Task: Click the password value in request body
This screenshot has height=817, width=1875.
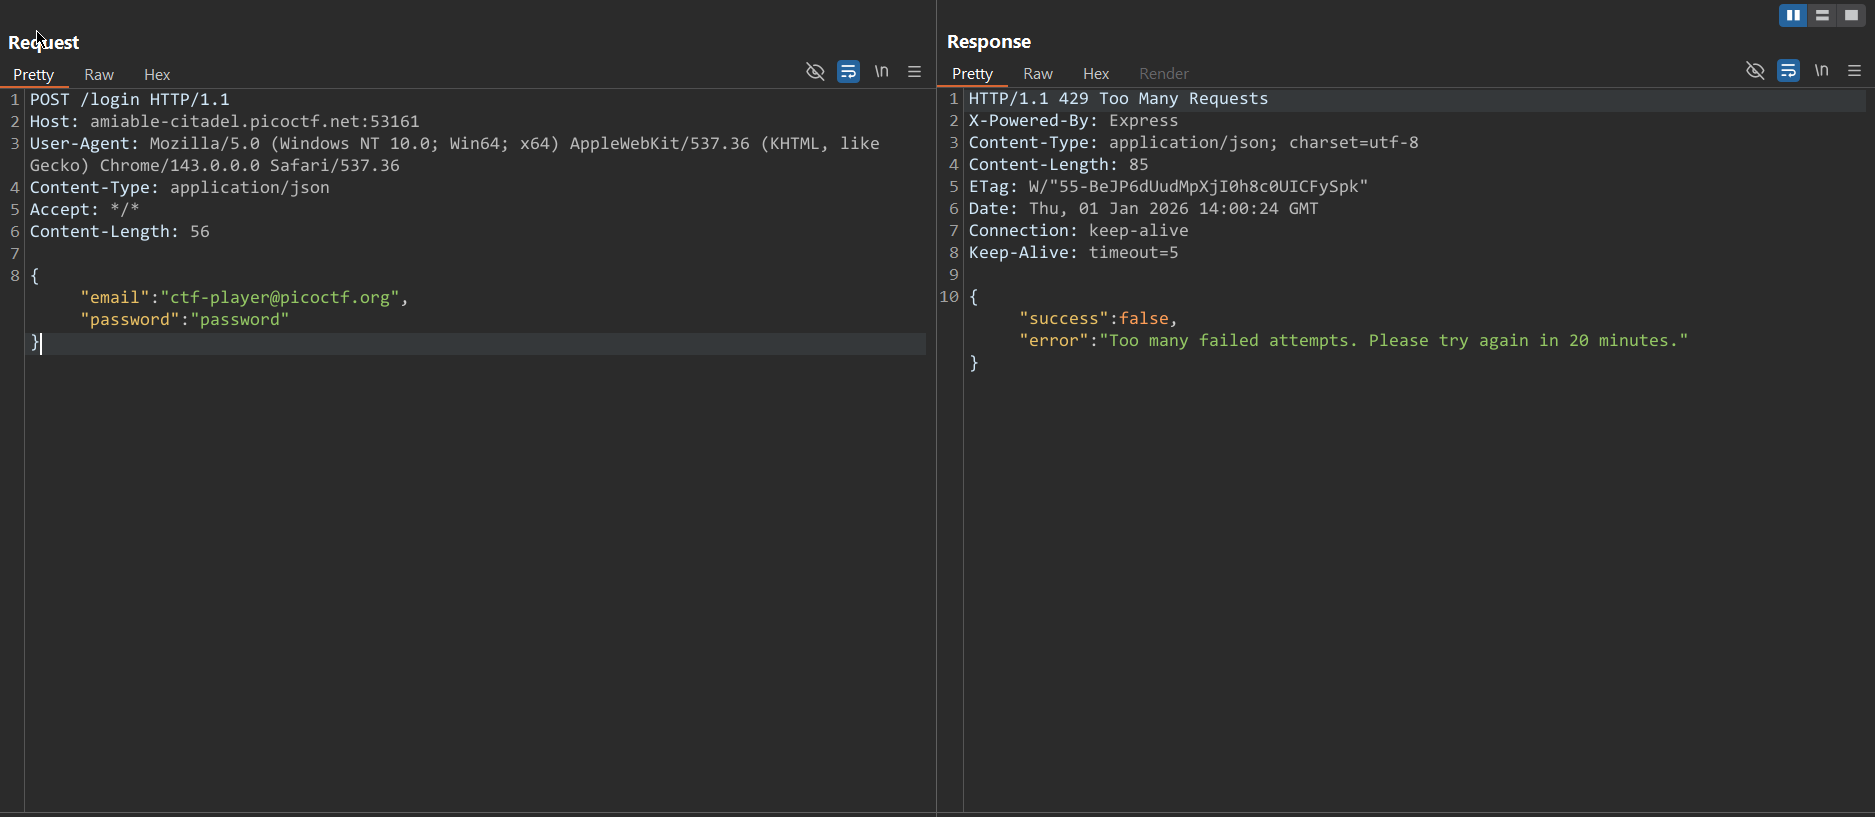Action: pos(240,320)
